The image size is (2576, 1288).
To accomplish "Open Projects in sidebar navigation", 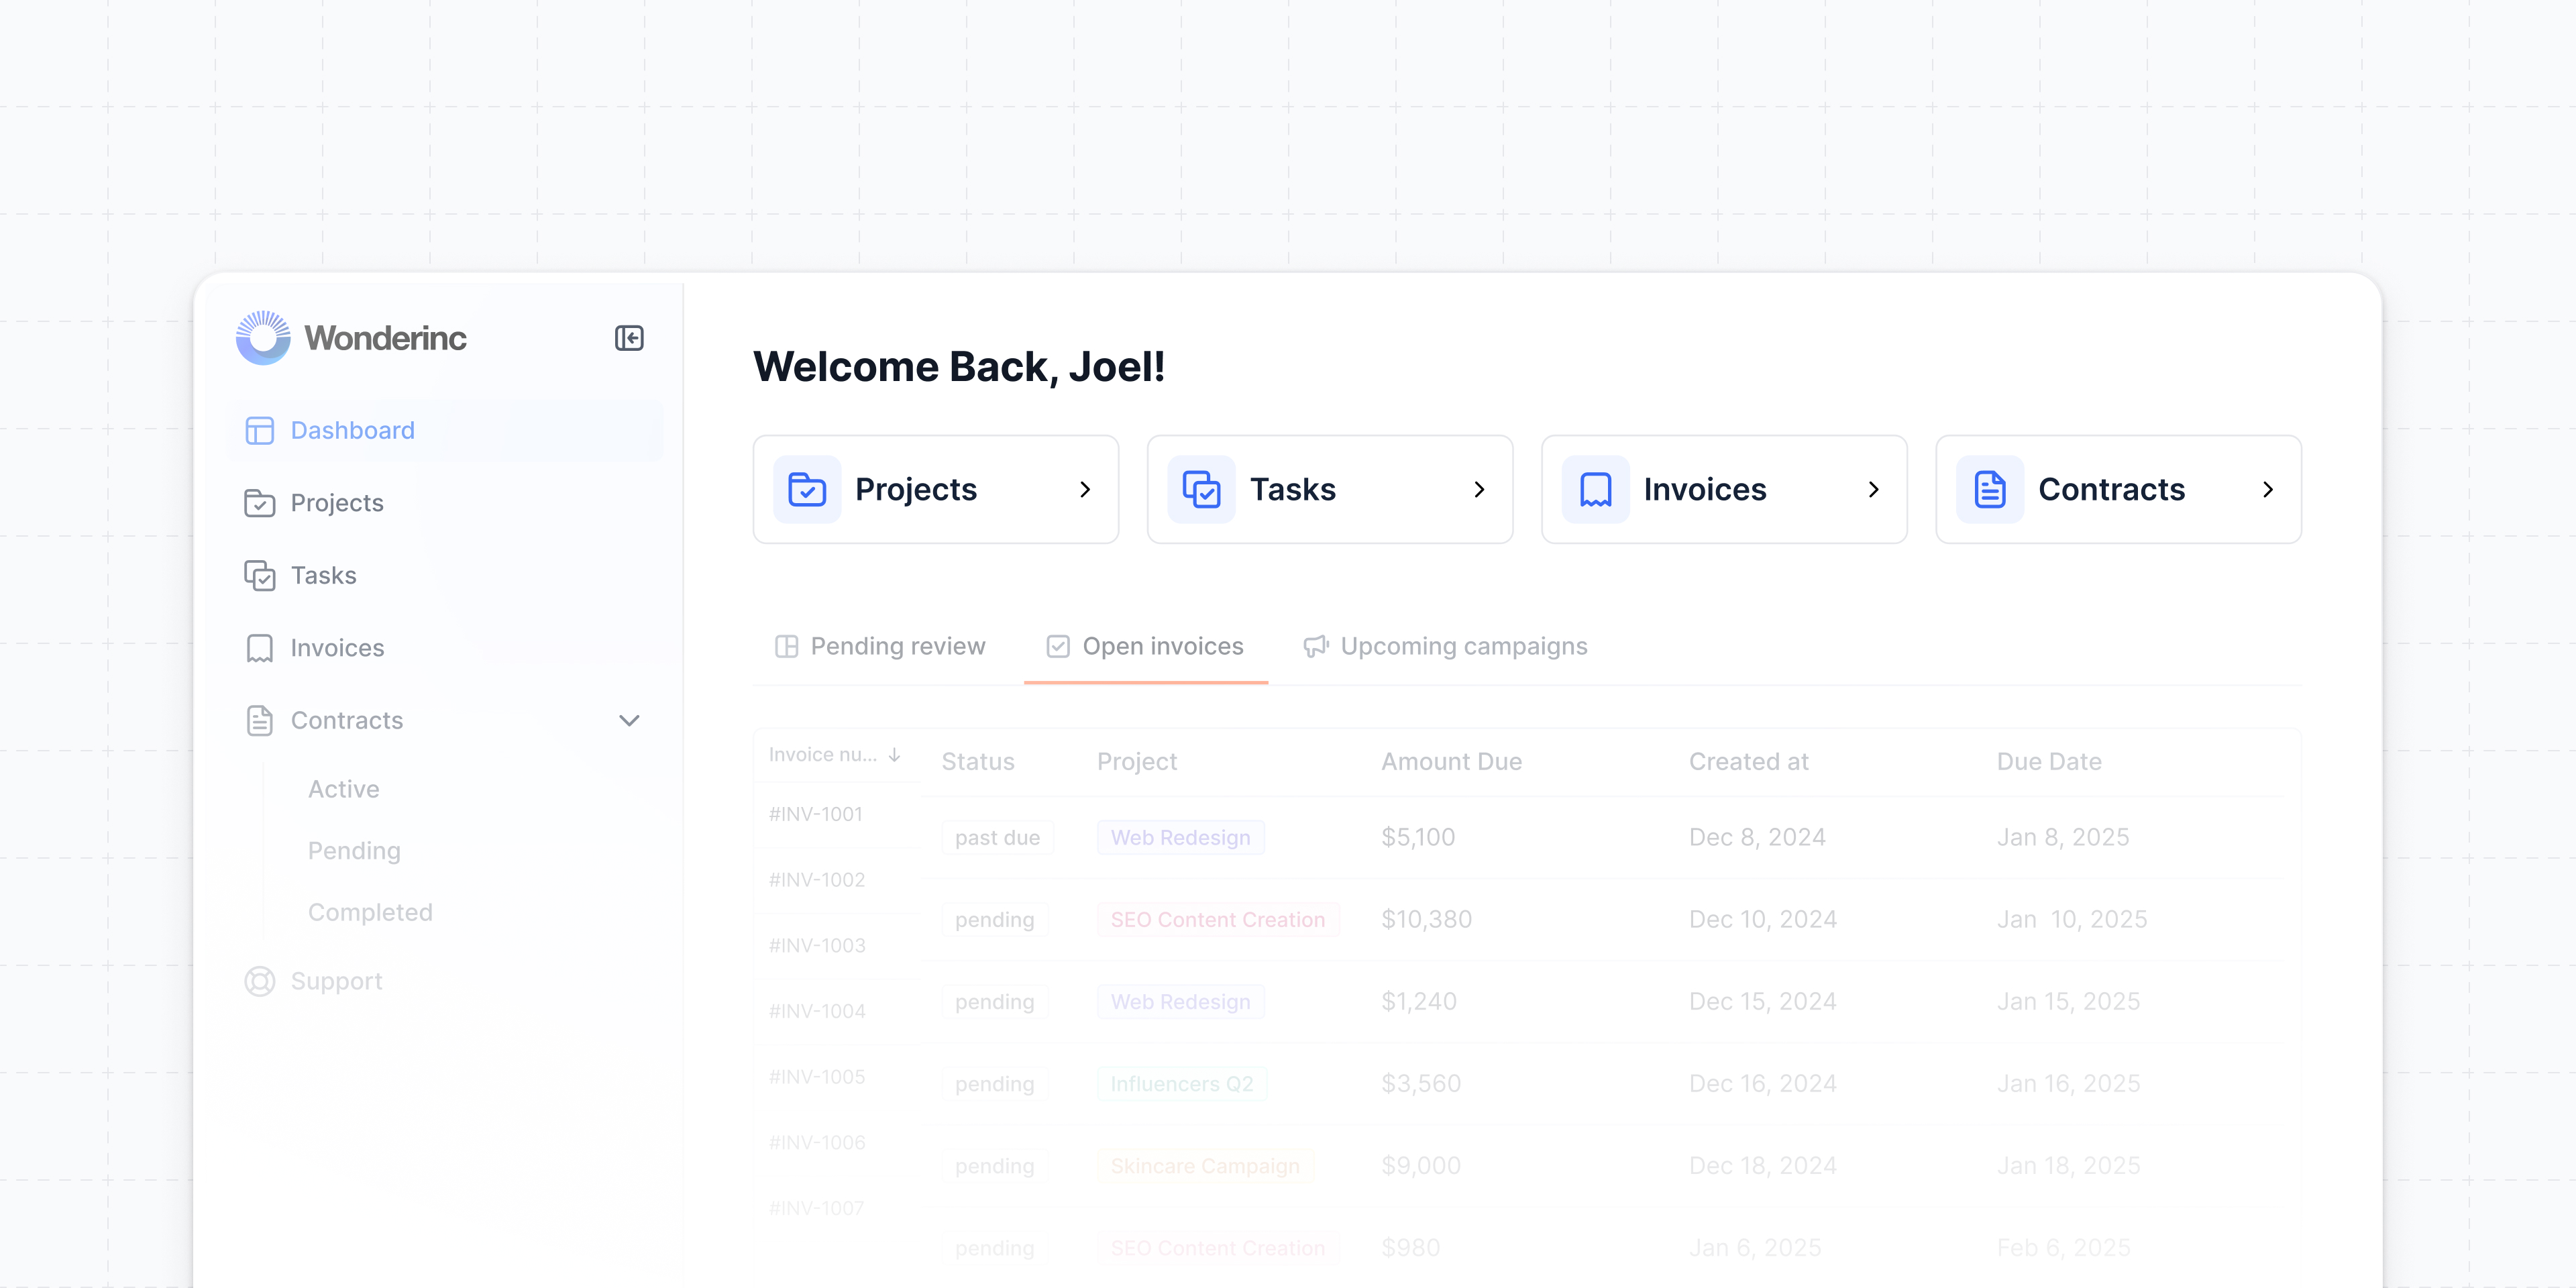I will [446, 503].
